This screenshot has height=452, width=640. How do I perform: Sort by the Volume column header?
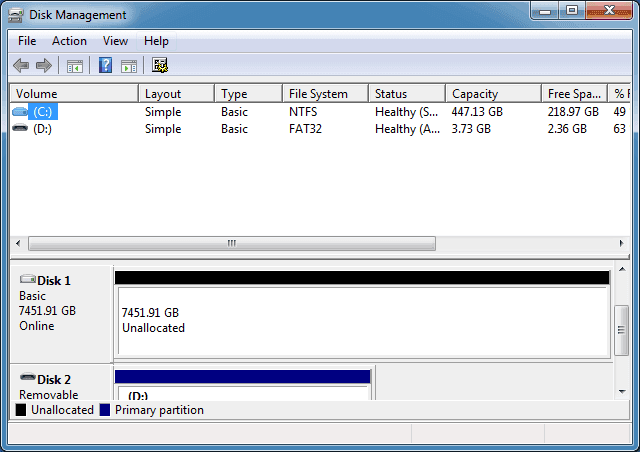tap(74, 94)
